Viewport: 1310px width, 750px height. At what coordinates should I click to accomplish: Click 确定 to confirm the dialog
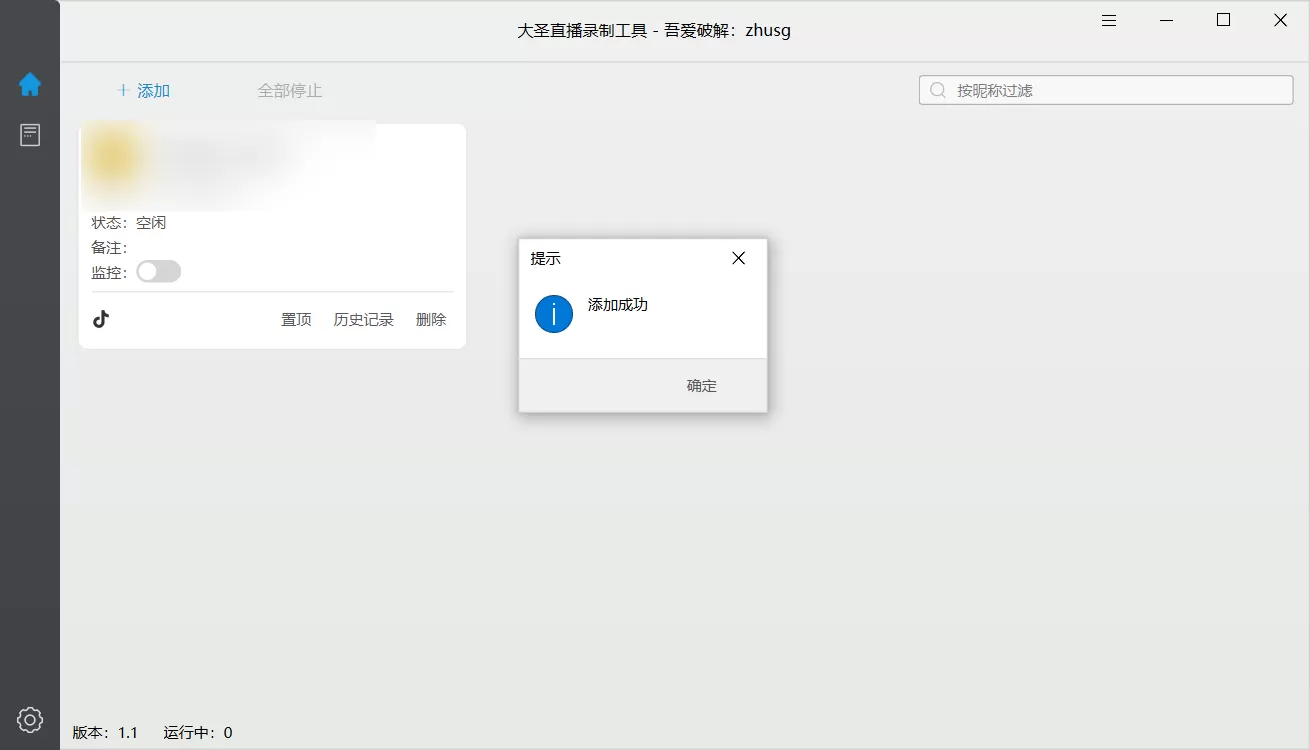click(701, 385)
